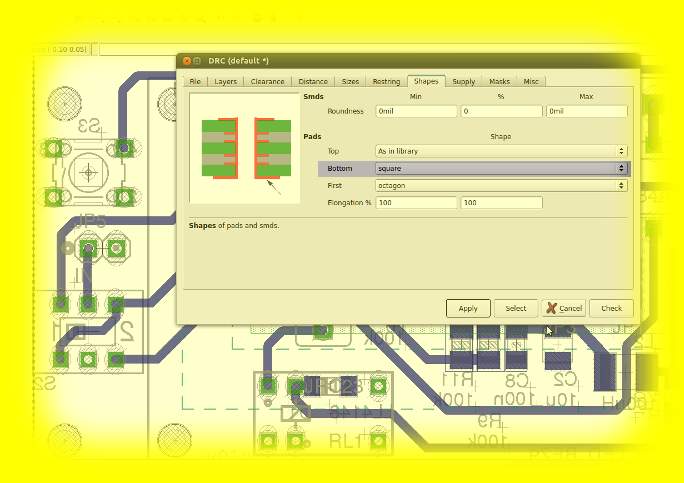Open the Supply tab
Image resolution: width=684 pixels, height=483 pixels.
463,81
